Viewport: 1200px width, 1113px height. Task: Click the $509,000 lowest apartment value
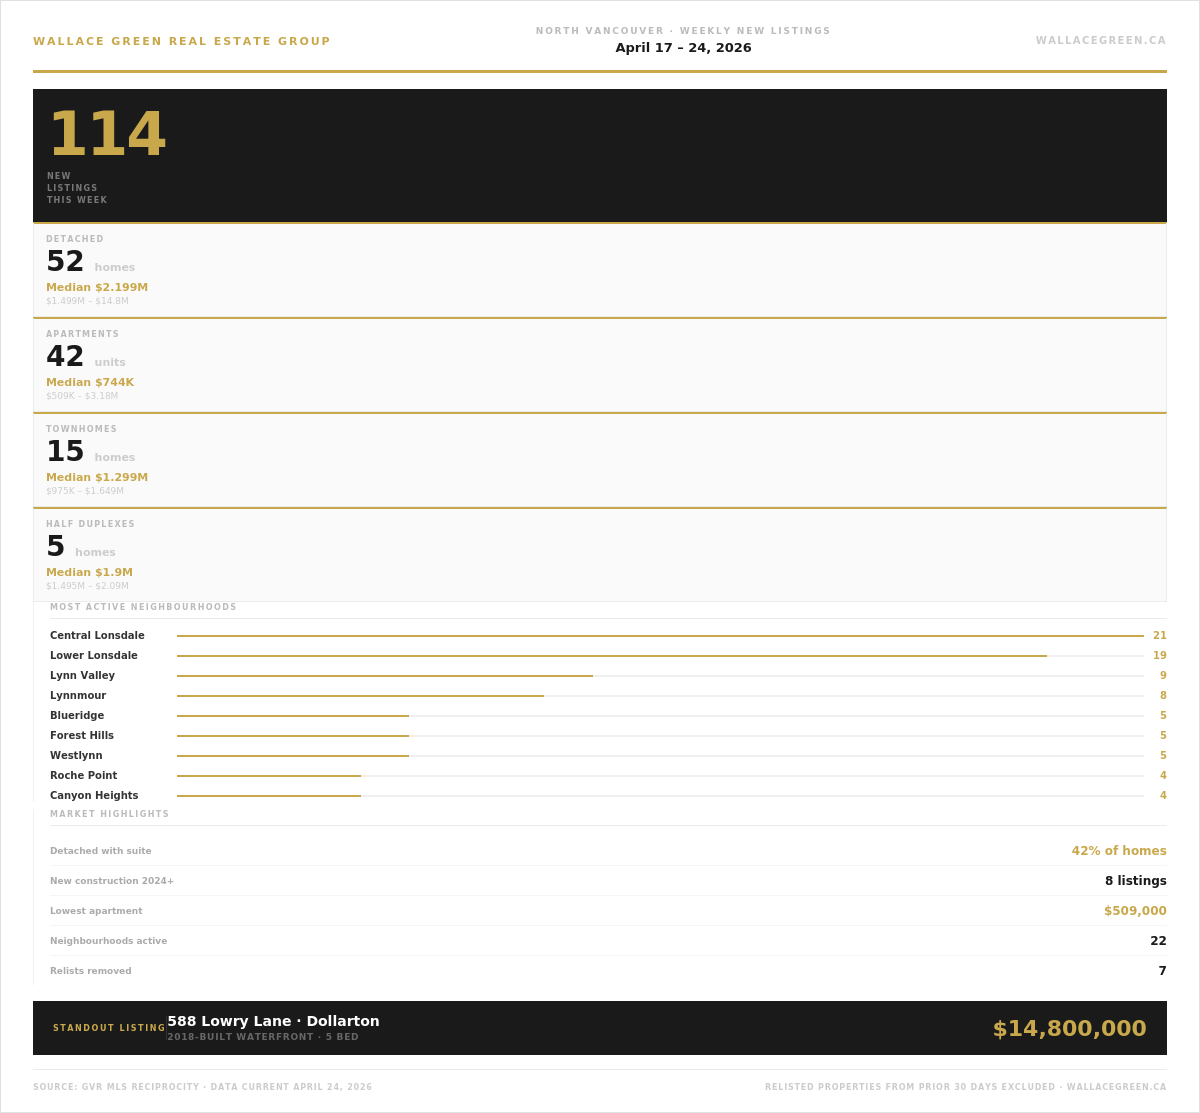[1135, 911]
